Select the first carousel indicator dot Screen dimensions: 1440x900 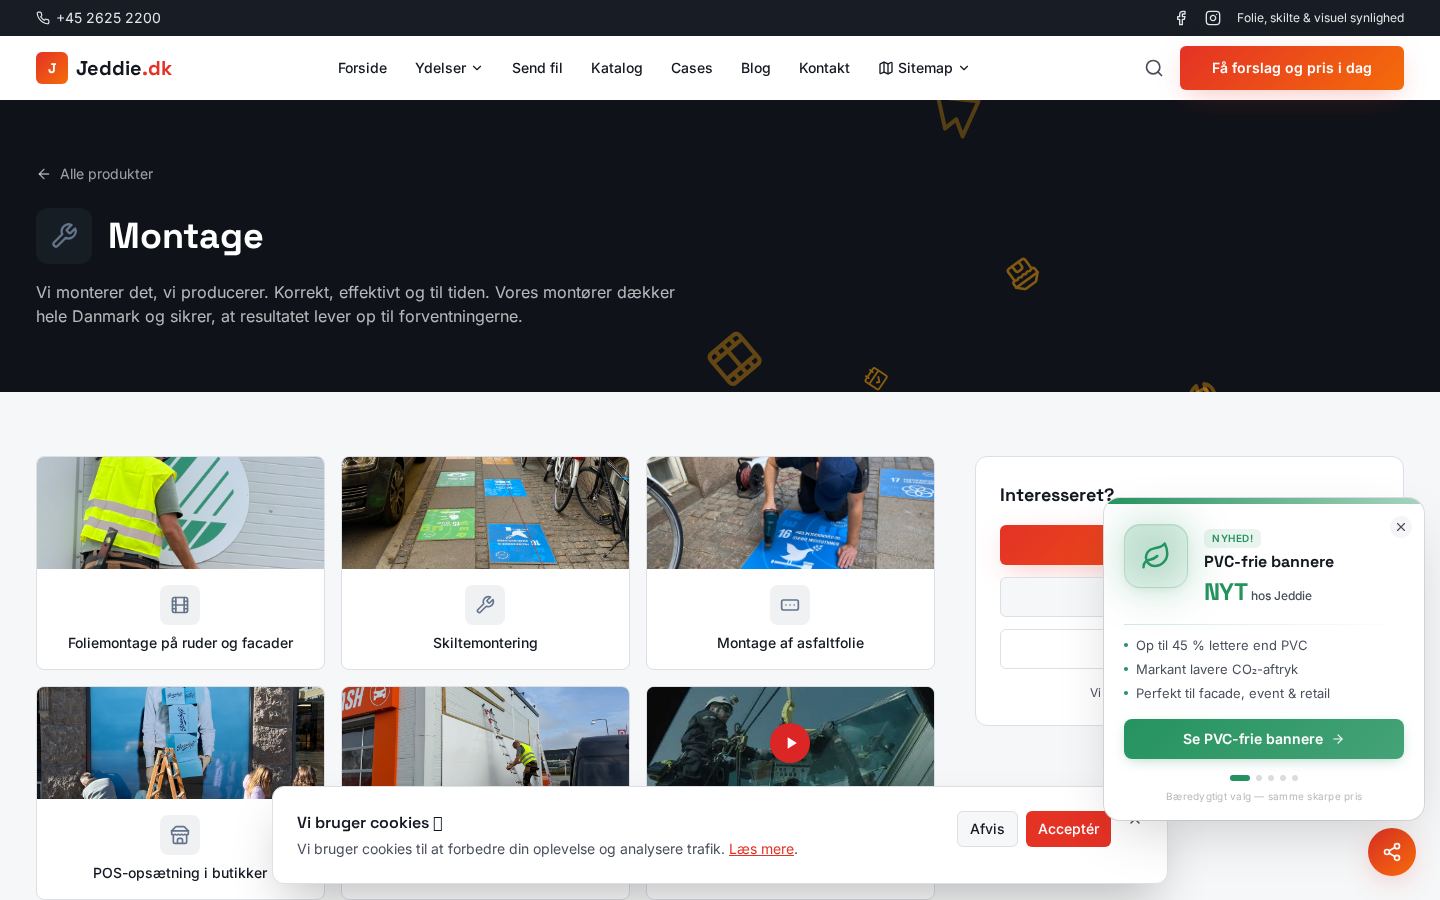click(1240, 778)
